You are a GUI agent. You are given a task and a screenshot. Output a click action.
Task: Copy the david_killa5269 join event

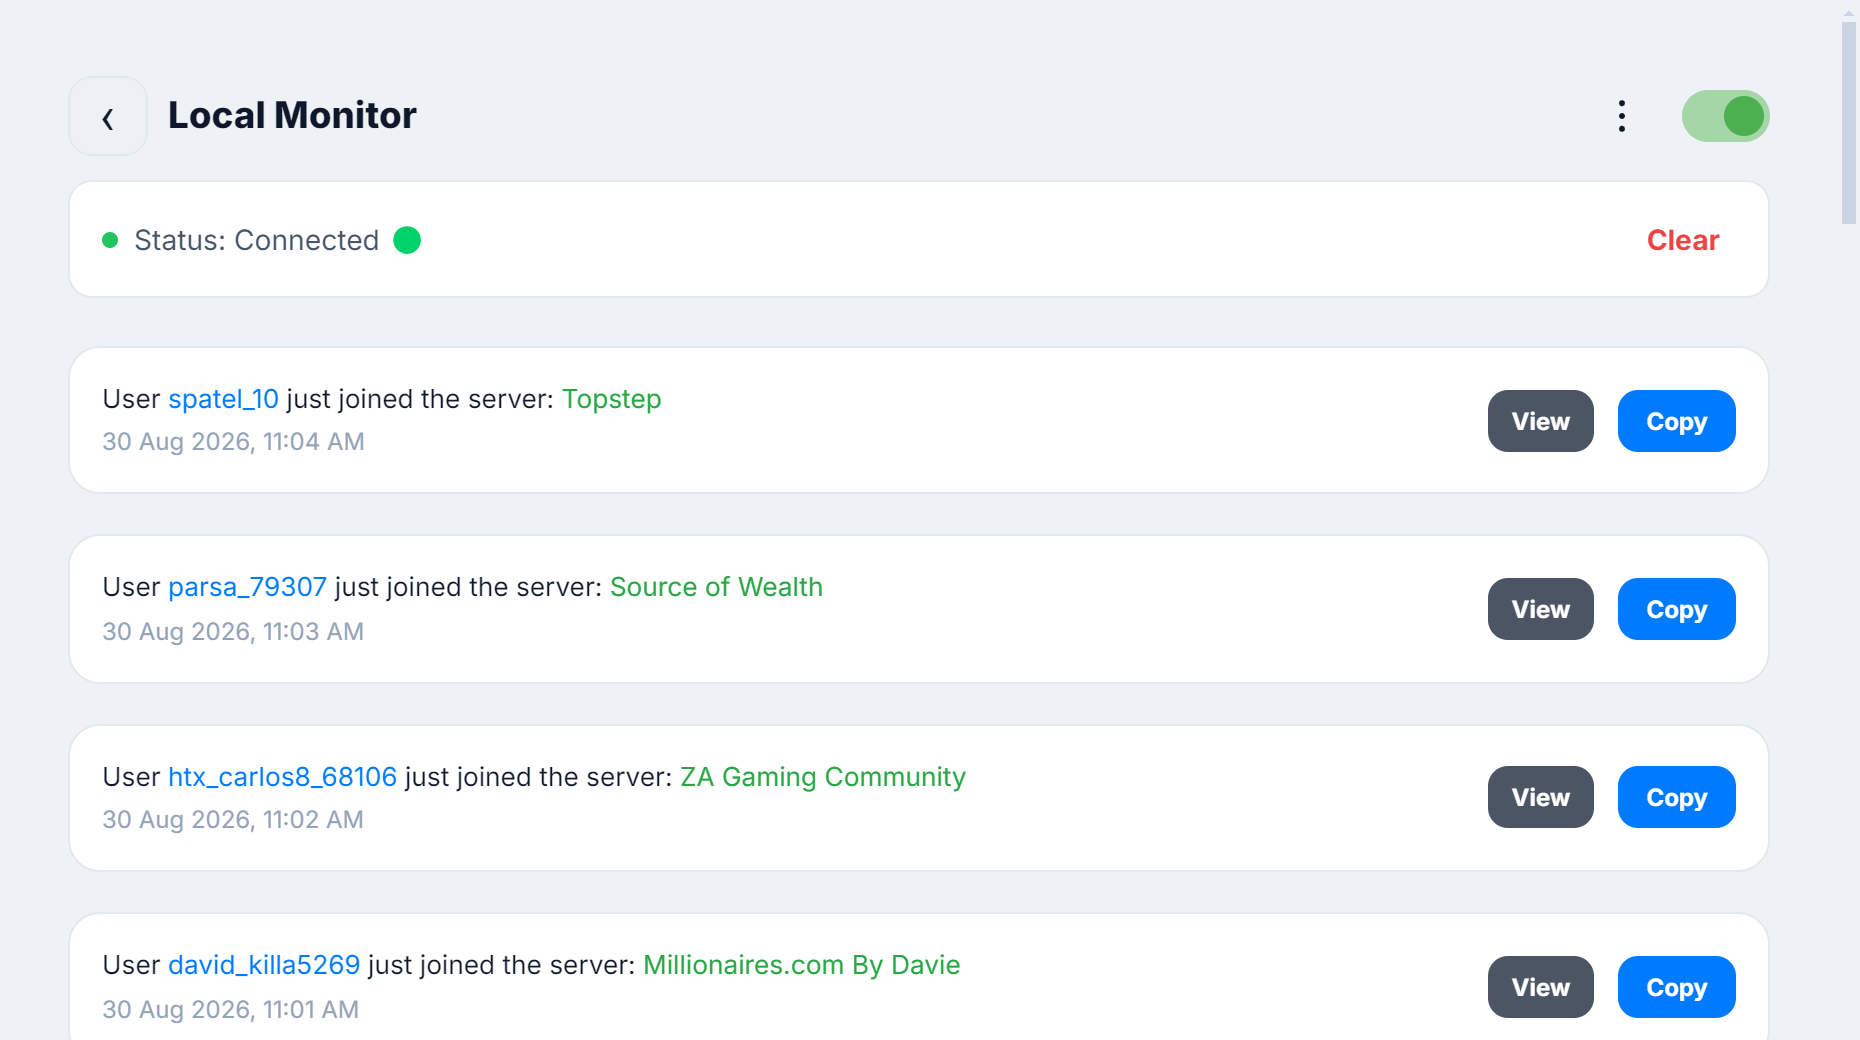[1677, 987]
